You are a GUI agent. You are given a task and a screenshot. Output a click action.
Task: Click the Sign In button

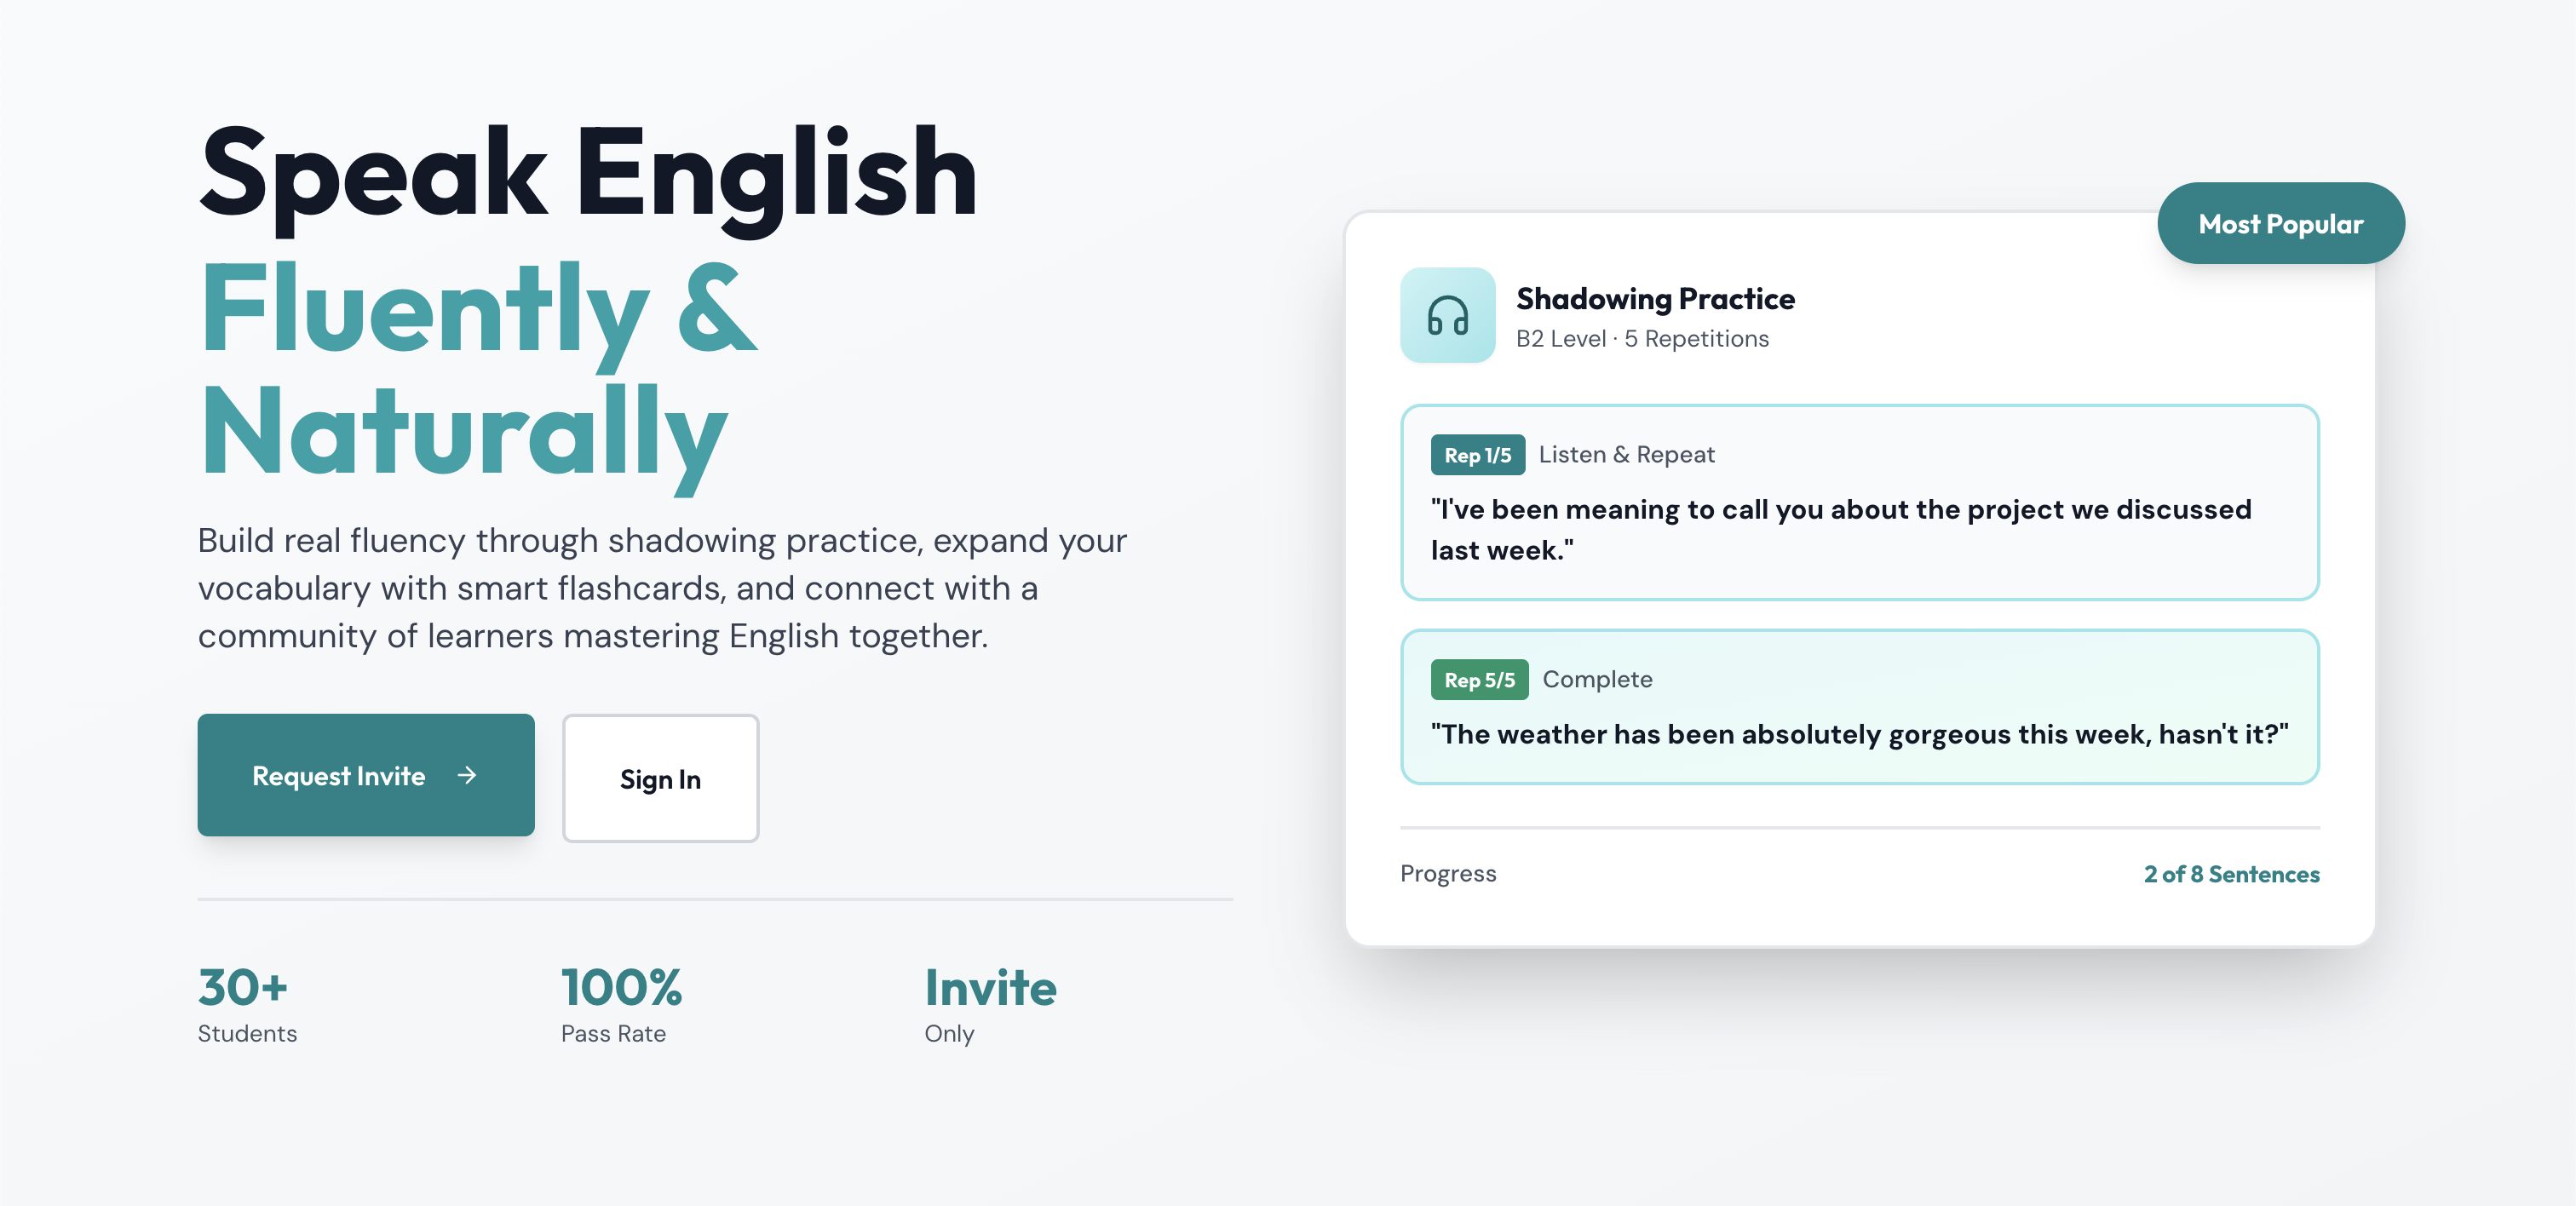pyautogui.click(x=661, y=779)
